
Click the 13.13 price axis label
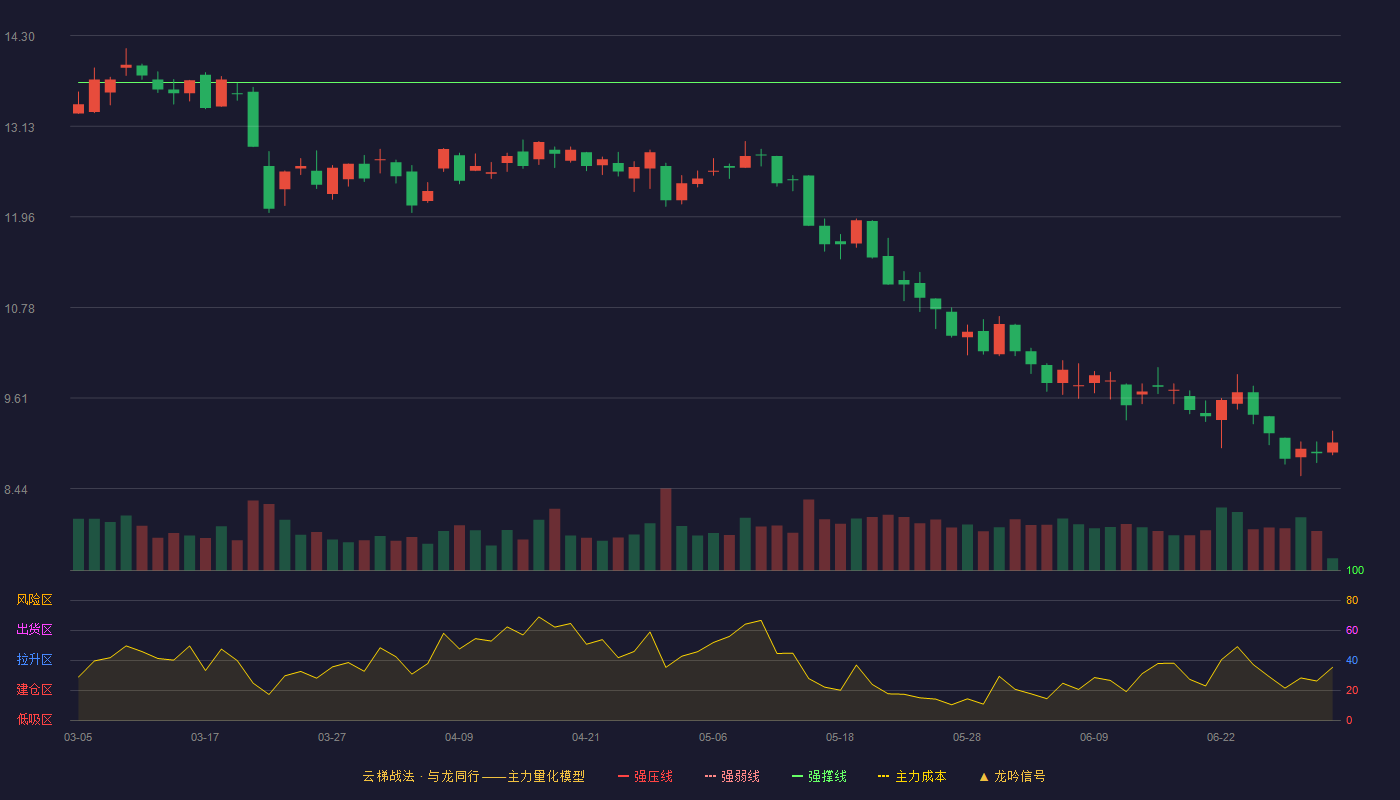(20, 127)
